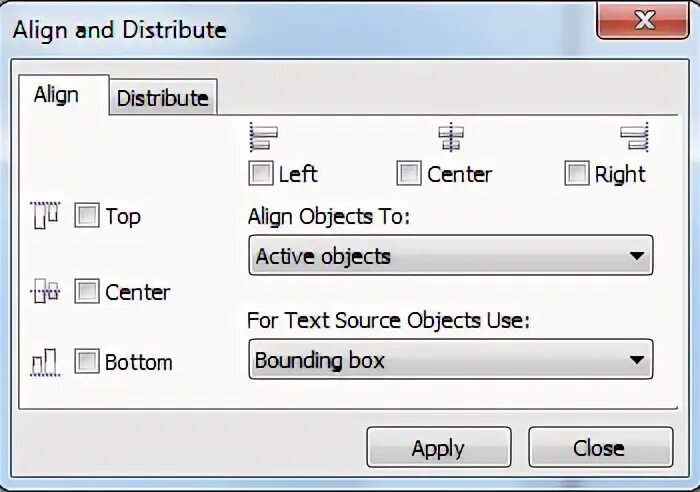Click the vertical center alignment icon
Image resolution: width=700 pixels, height=492 pixels.
46,292
